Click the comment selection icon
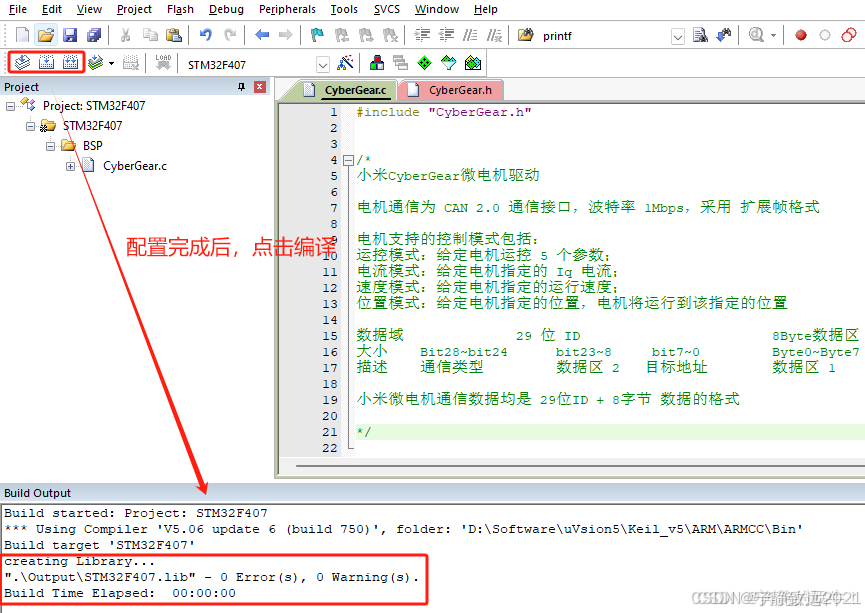865x613 pixels. tap(470, 35)
